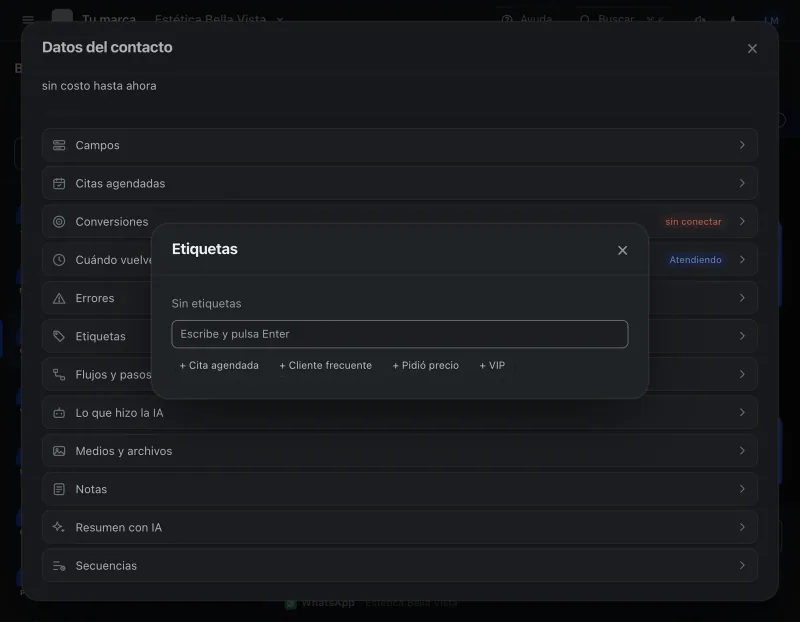Click the list icon beside Secuencias
Image resolution: width=800 pixels, height=622 pixels.
(59, 566)
